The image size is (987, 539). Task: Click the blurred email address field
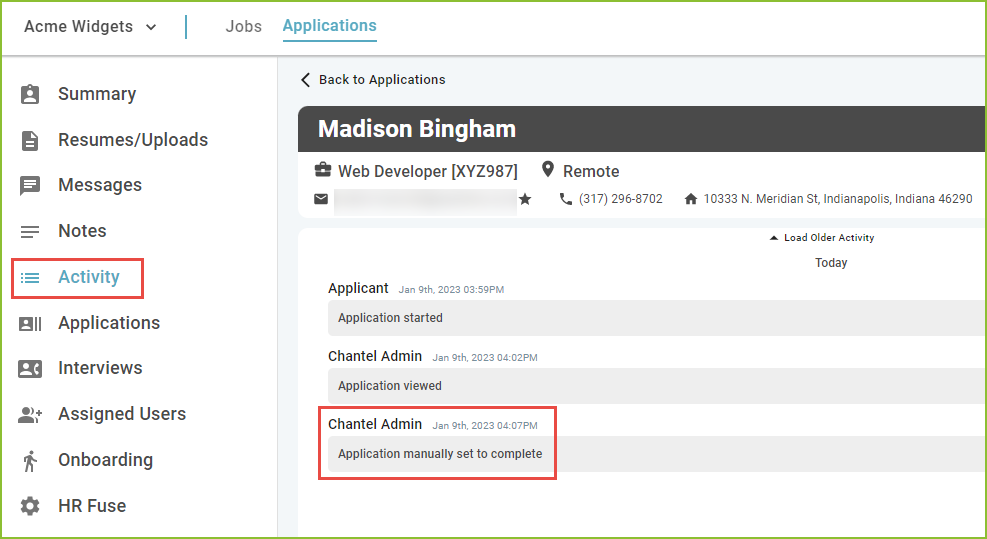pos(426,202)
